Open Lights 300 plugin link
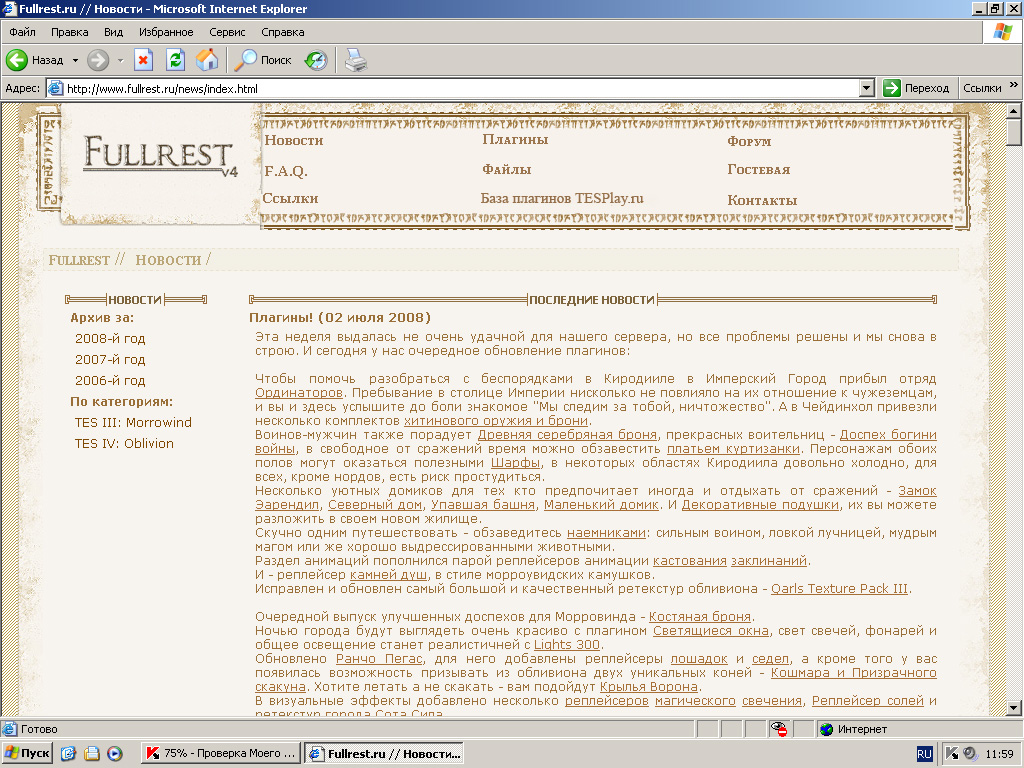 pyautogui.click(x=567, y=645)
